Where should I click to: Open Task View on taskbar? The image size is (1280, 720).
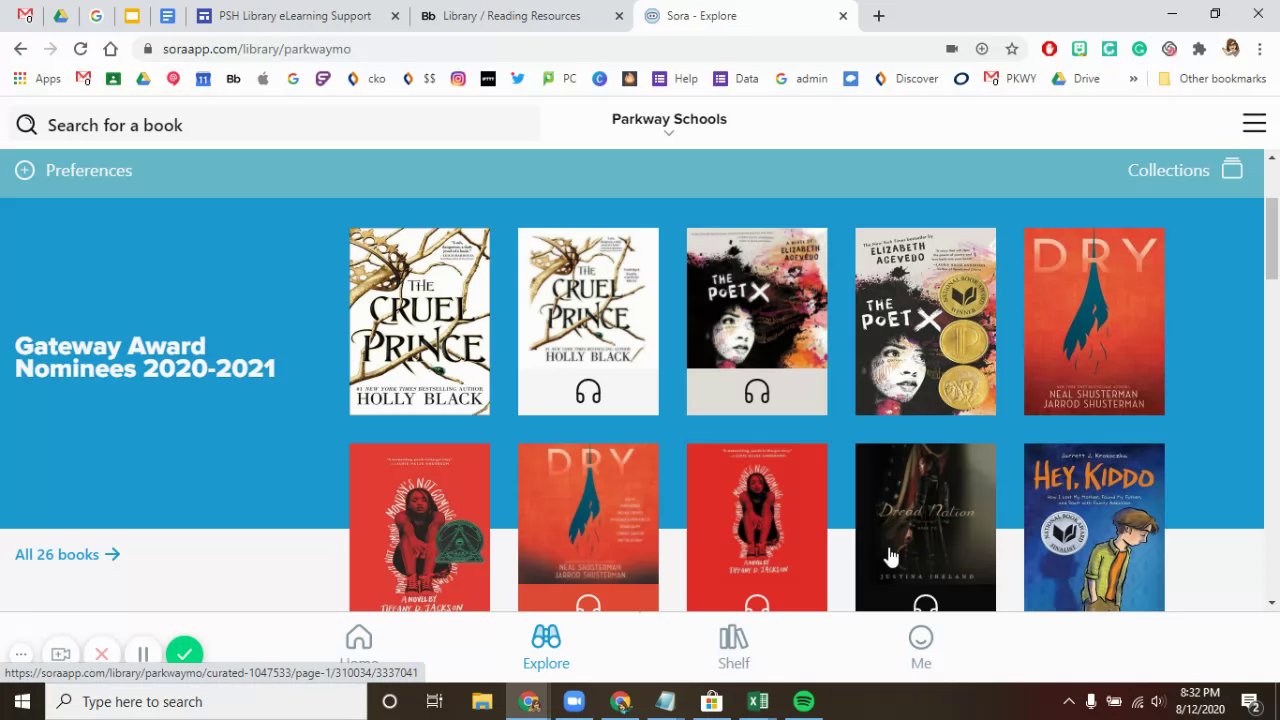tap(434, 701)
